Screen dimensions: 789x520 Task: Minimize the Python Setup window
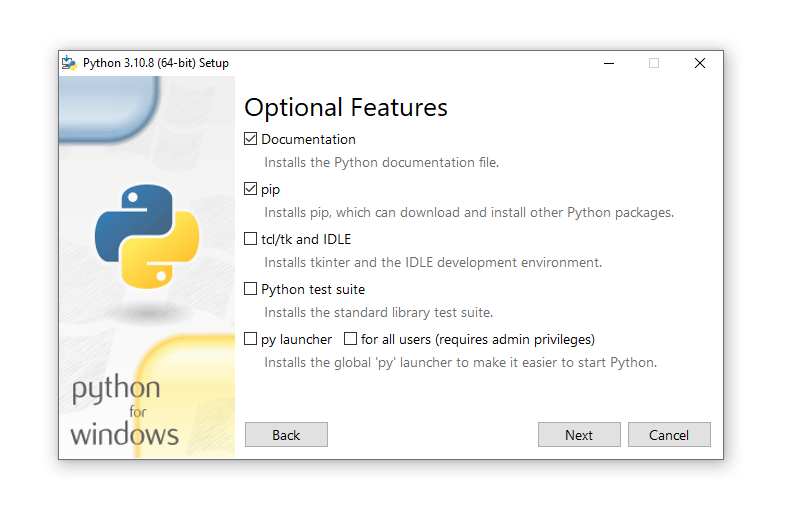tap(608, 63)
